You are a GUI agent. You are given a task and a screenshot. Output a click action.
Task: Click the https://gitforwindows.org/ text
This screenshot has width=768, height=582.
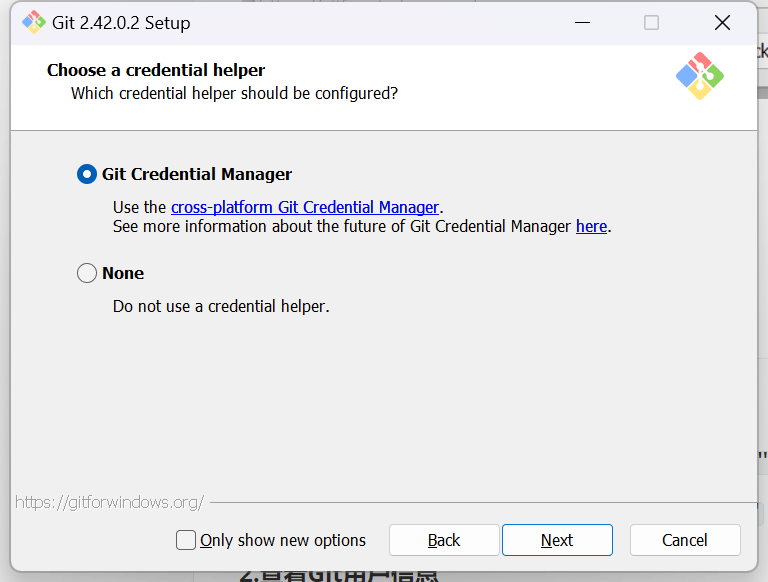pos(109,502)
